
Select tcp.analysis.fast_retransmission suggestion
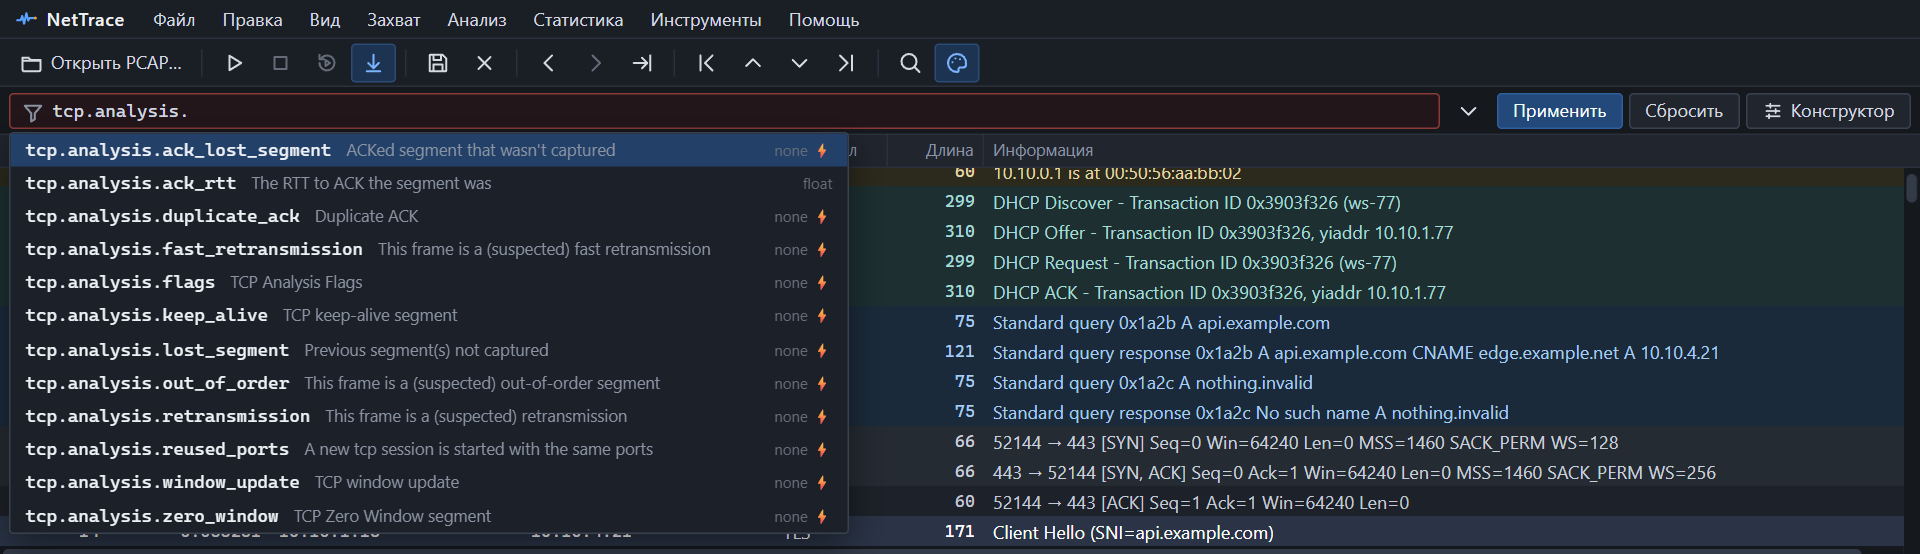[429, 249]
